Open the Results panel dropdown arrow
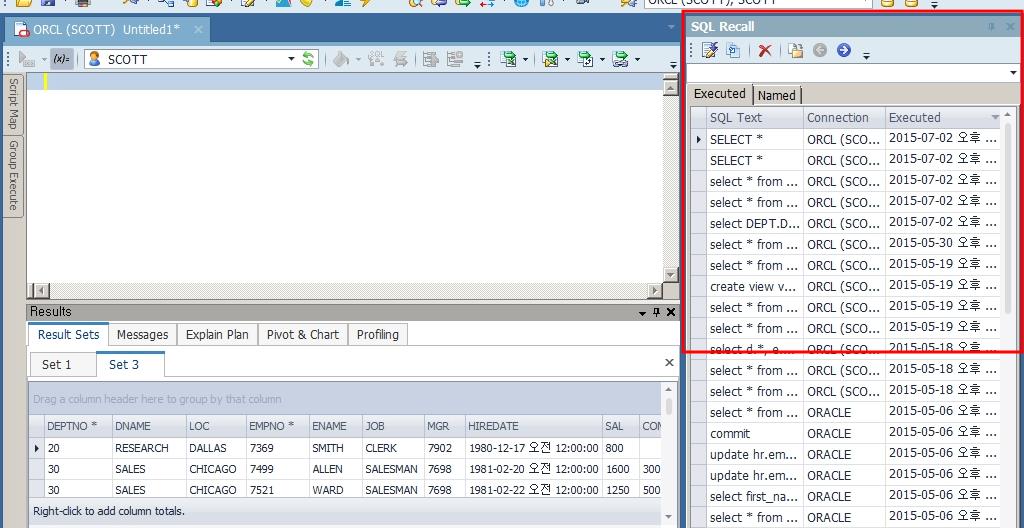Image resolution: width=1024 pixels, height=528 pixels. point(642,312)
